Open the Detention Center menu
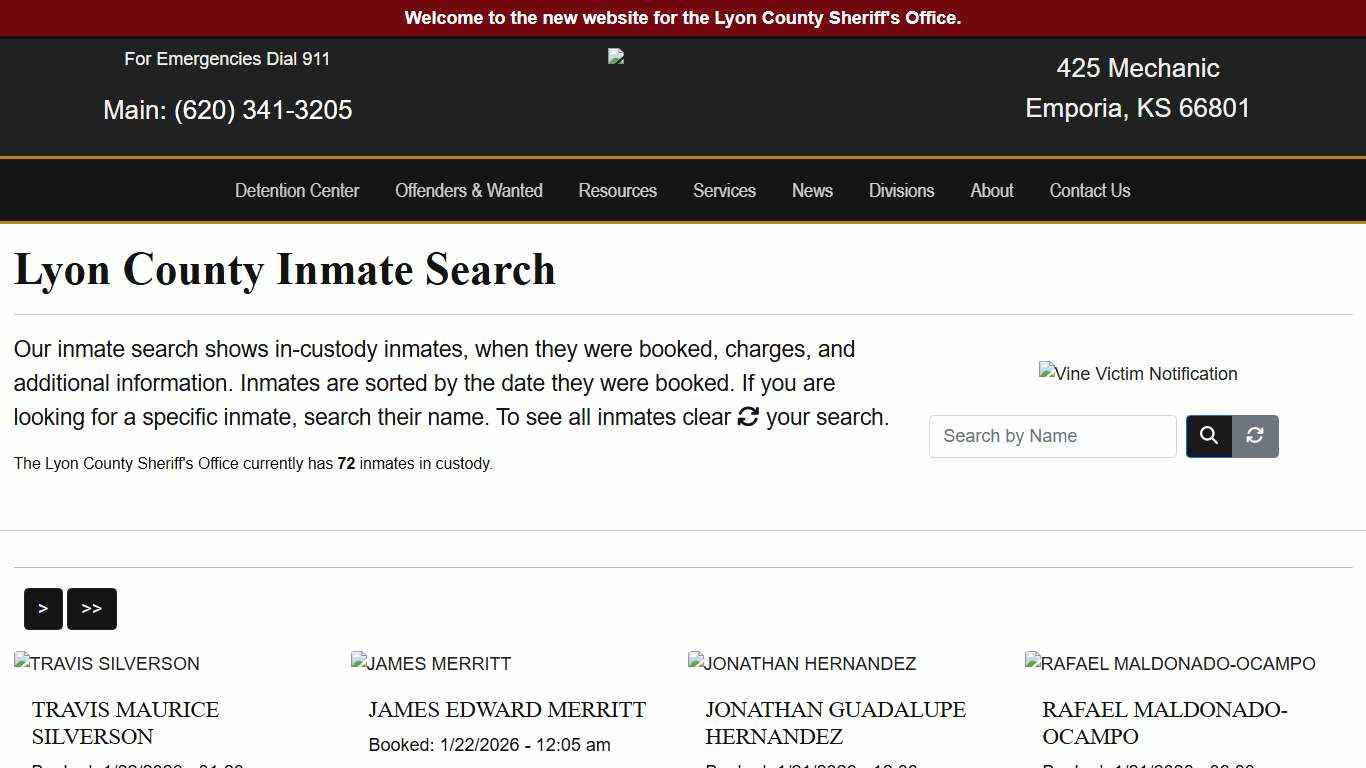The height and width of the screenshot is (768, 1366). 297,190
